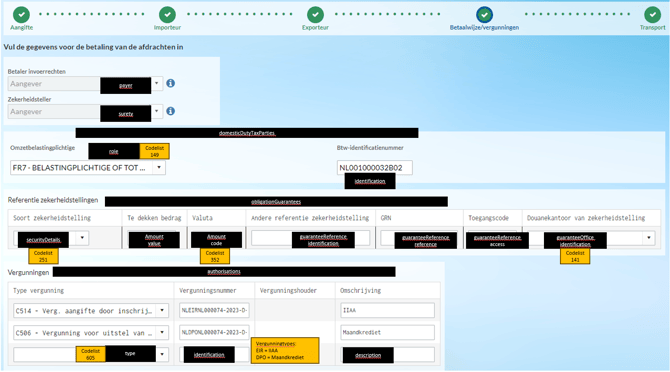Click the Omschrijving field containing Maandkrediet
670x372 pixels.
tap(388, 332)
